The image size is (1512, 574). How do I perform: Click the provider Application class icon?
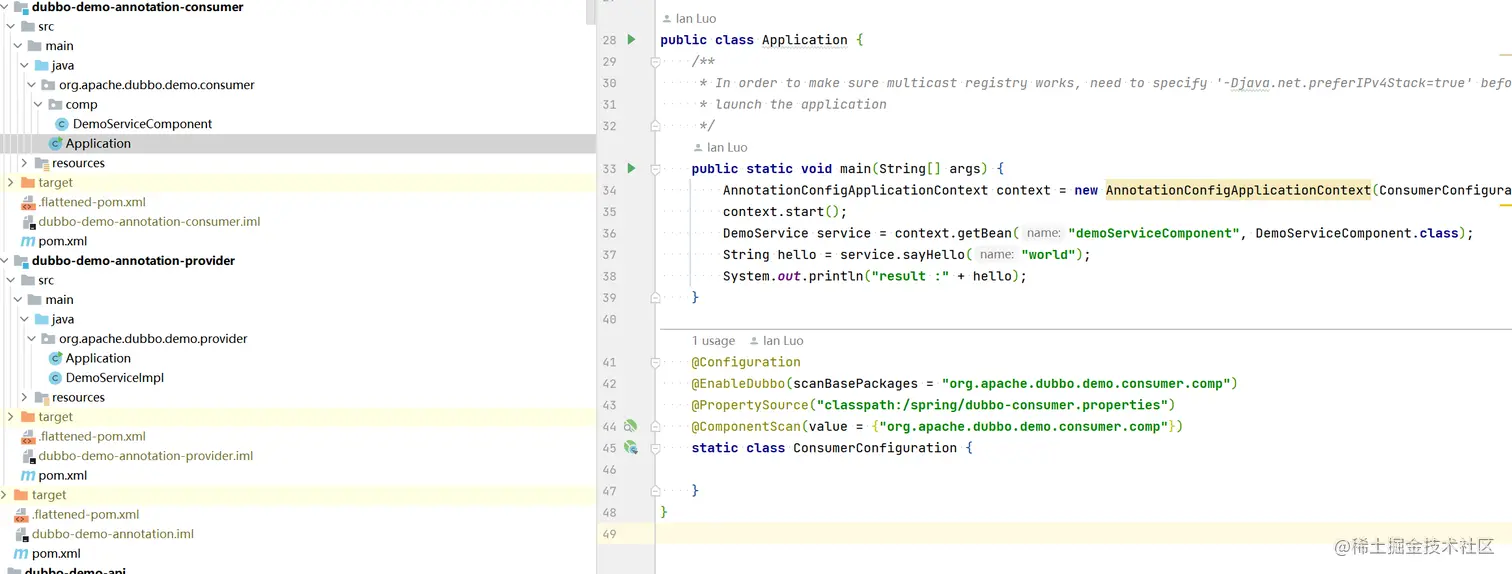pos(55,358)
